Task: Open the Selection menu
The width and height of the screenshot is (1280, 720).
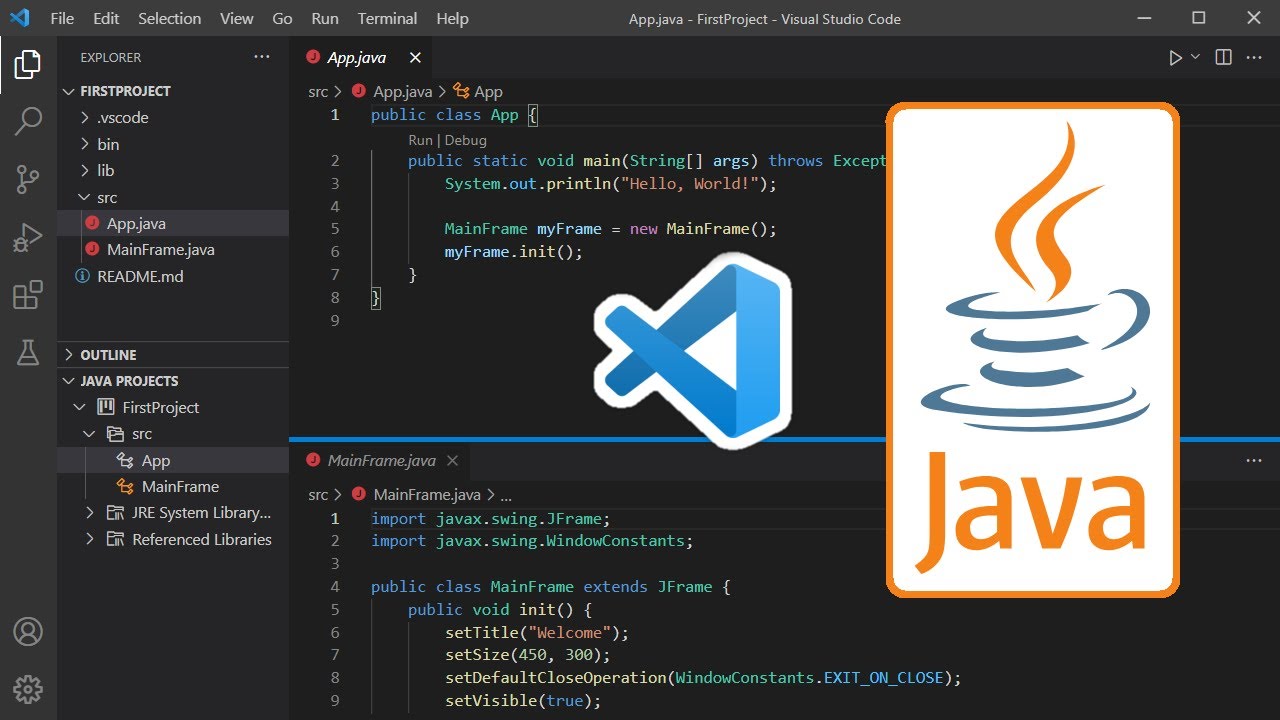Action: (x=170, y=18)
